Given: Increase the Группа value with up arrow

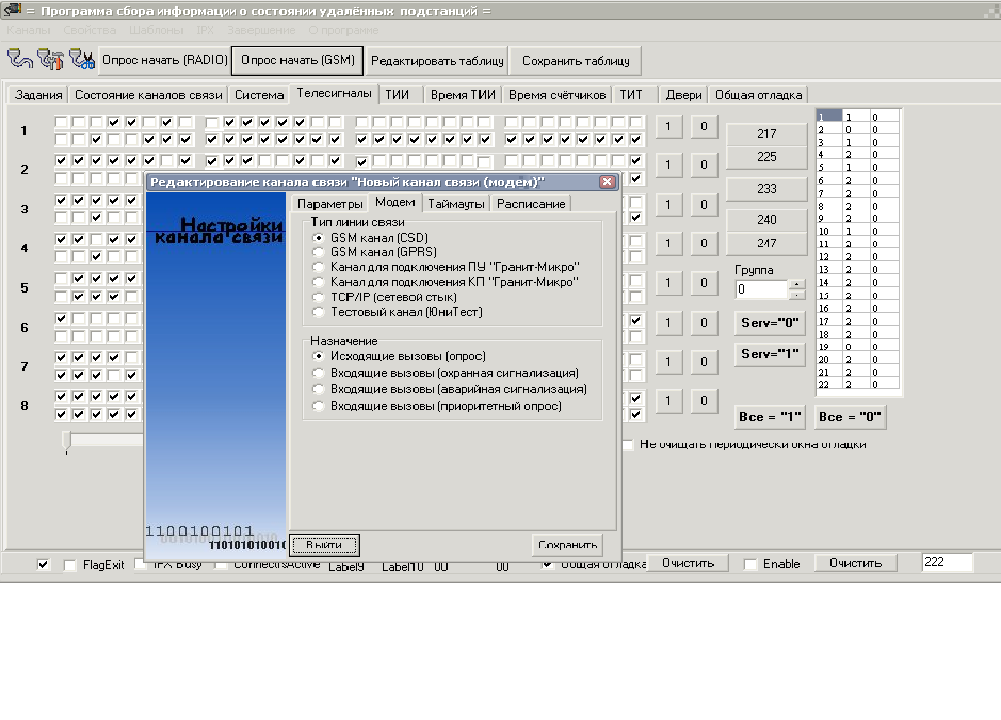Looking at the screenshot, I should tap(796, 284).
